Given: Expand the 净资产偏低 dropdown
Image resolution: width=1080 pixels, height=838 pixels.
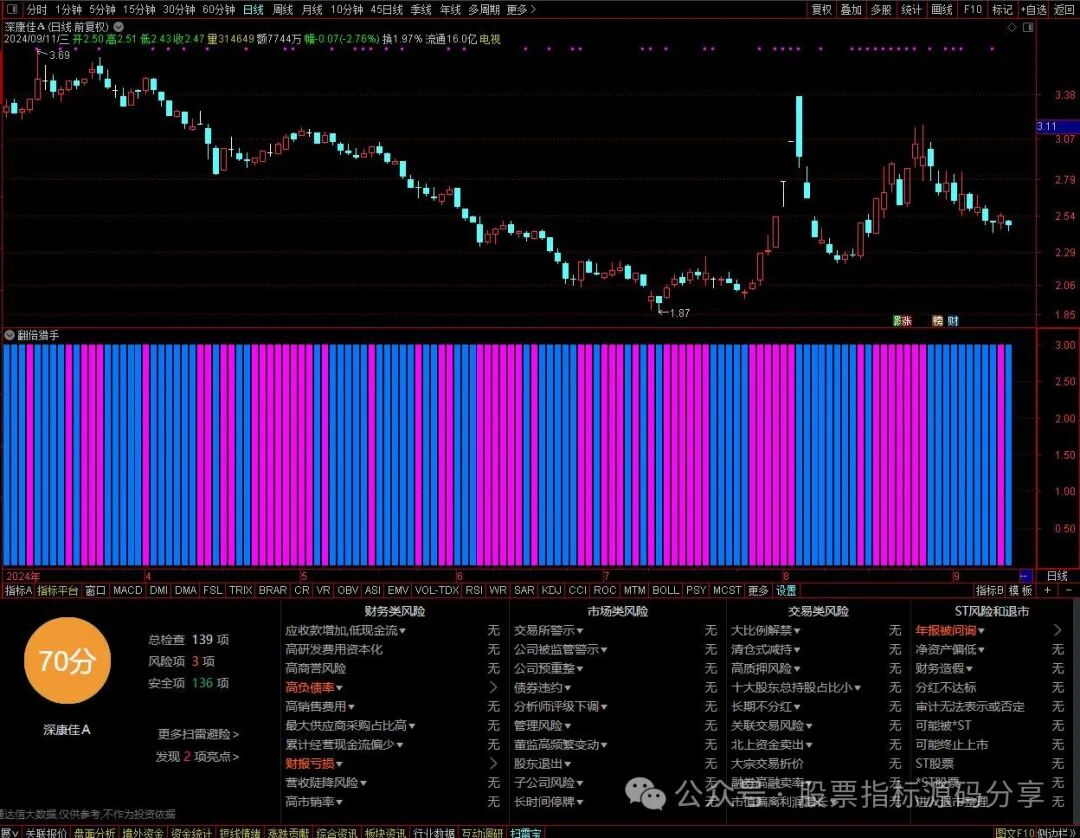Looking at the screenshot, I should point(981,649).
